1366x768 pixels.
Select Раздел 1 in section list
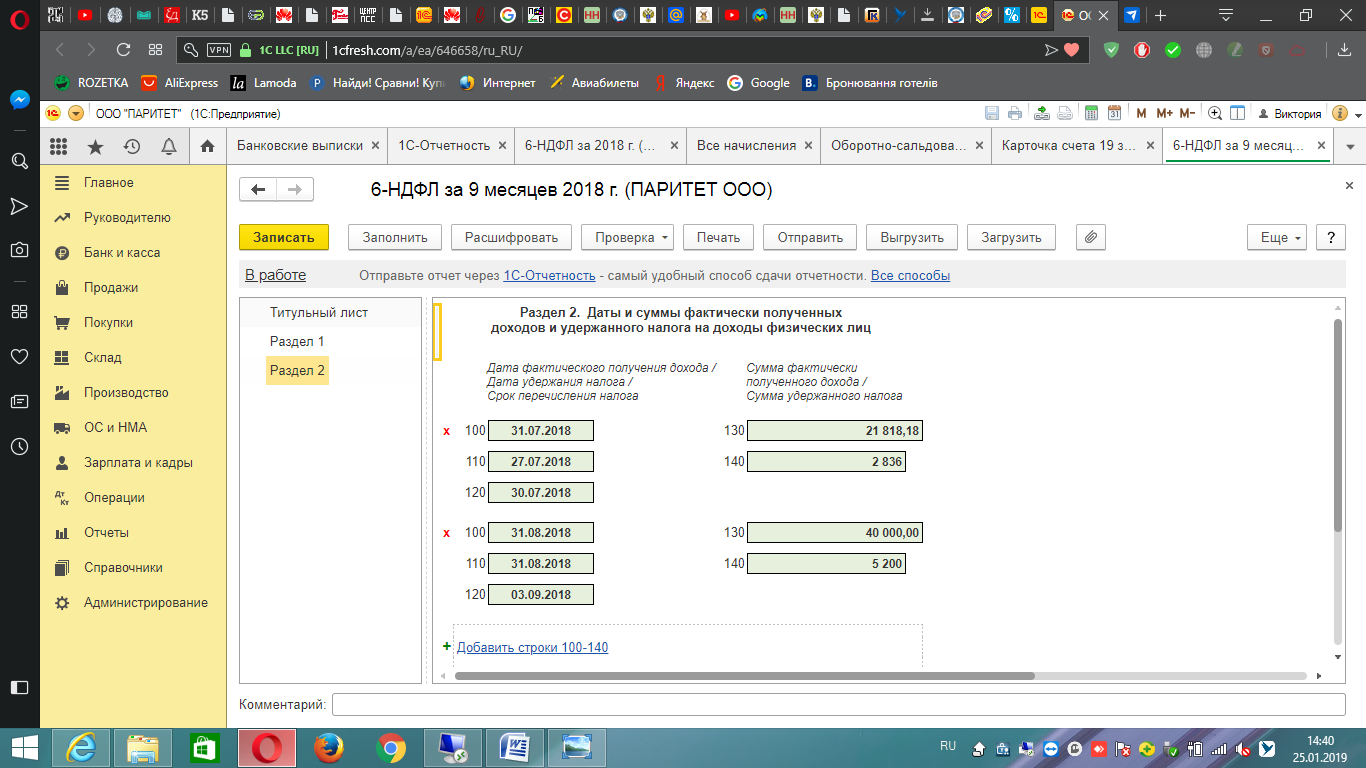[297, 342]
